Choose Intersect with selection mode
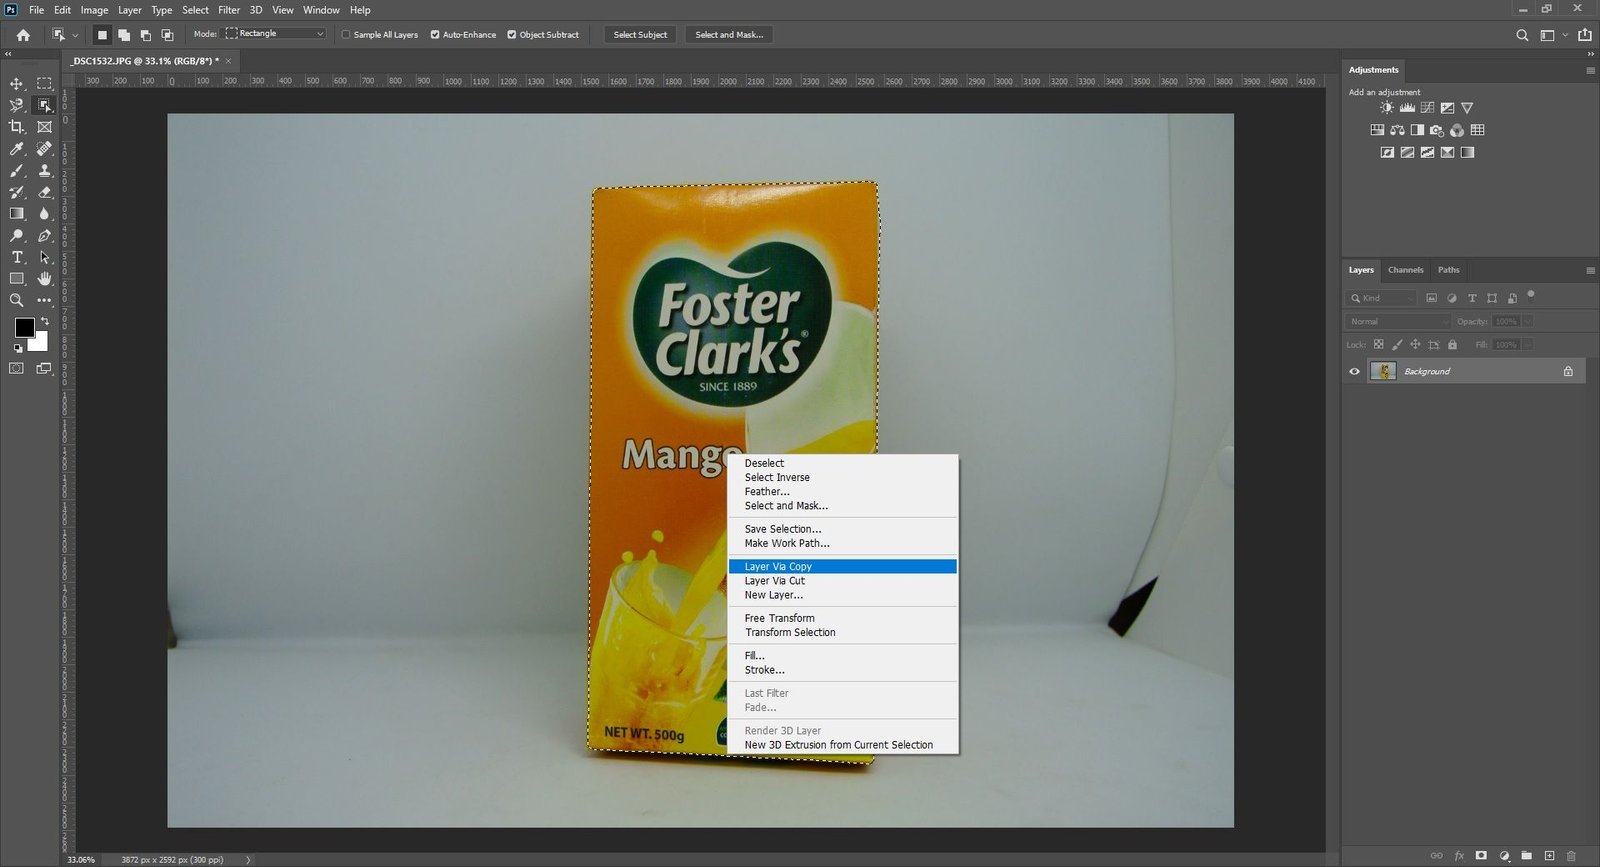This screenshot has width=1600, height=867. tap(167, 35)
